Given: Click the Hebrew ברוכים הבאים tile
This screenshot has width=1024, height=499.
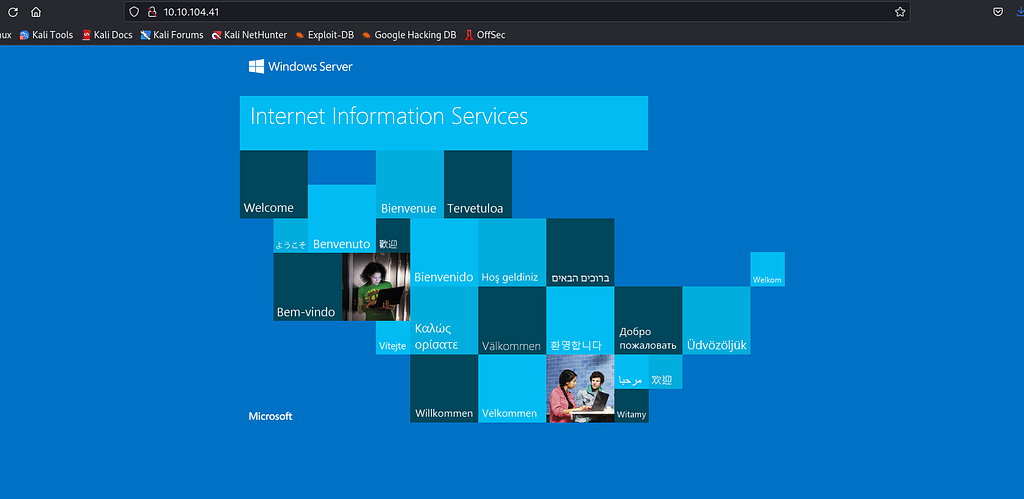Looking at the screenshot, I should (580, 253).
